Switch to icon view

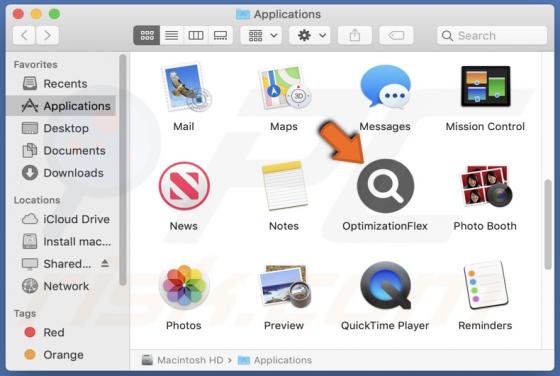pos(147,35)
